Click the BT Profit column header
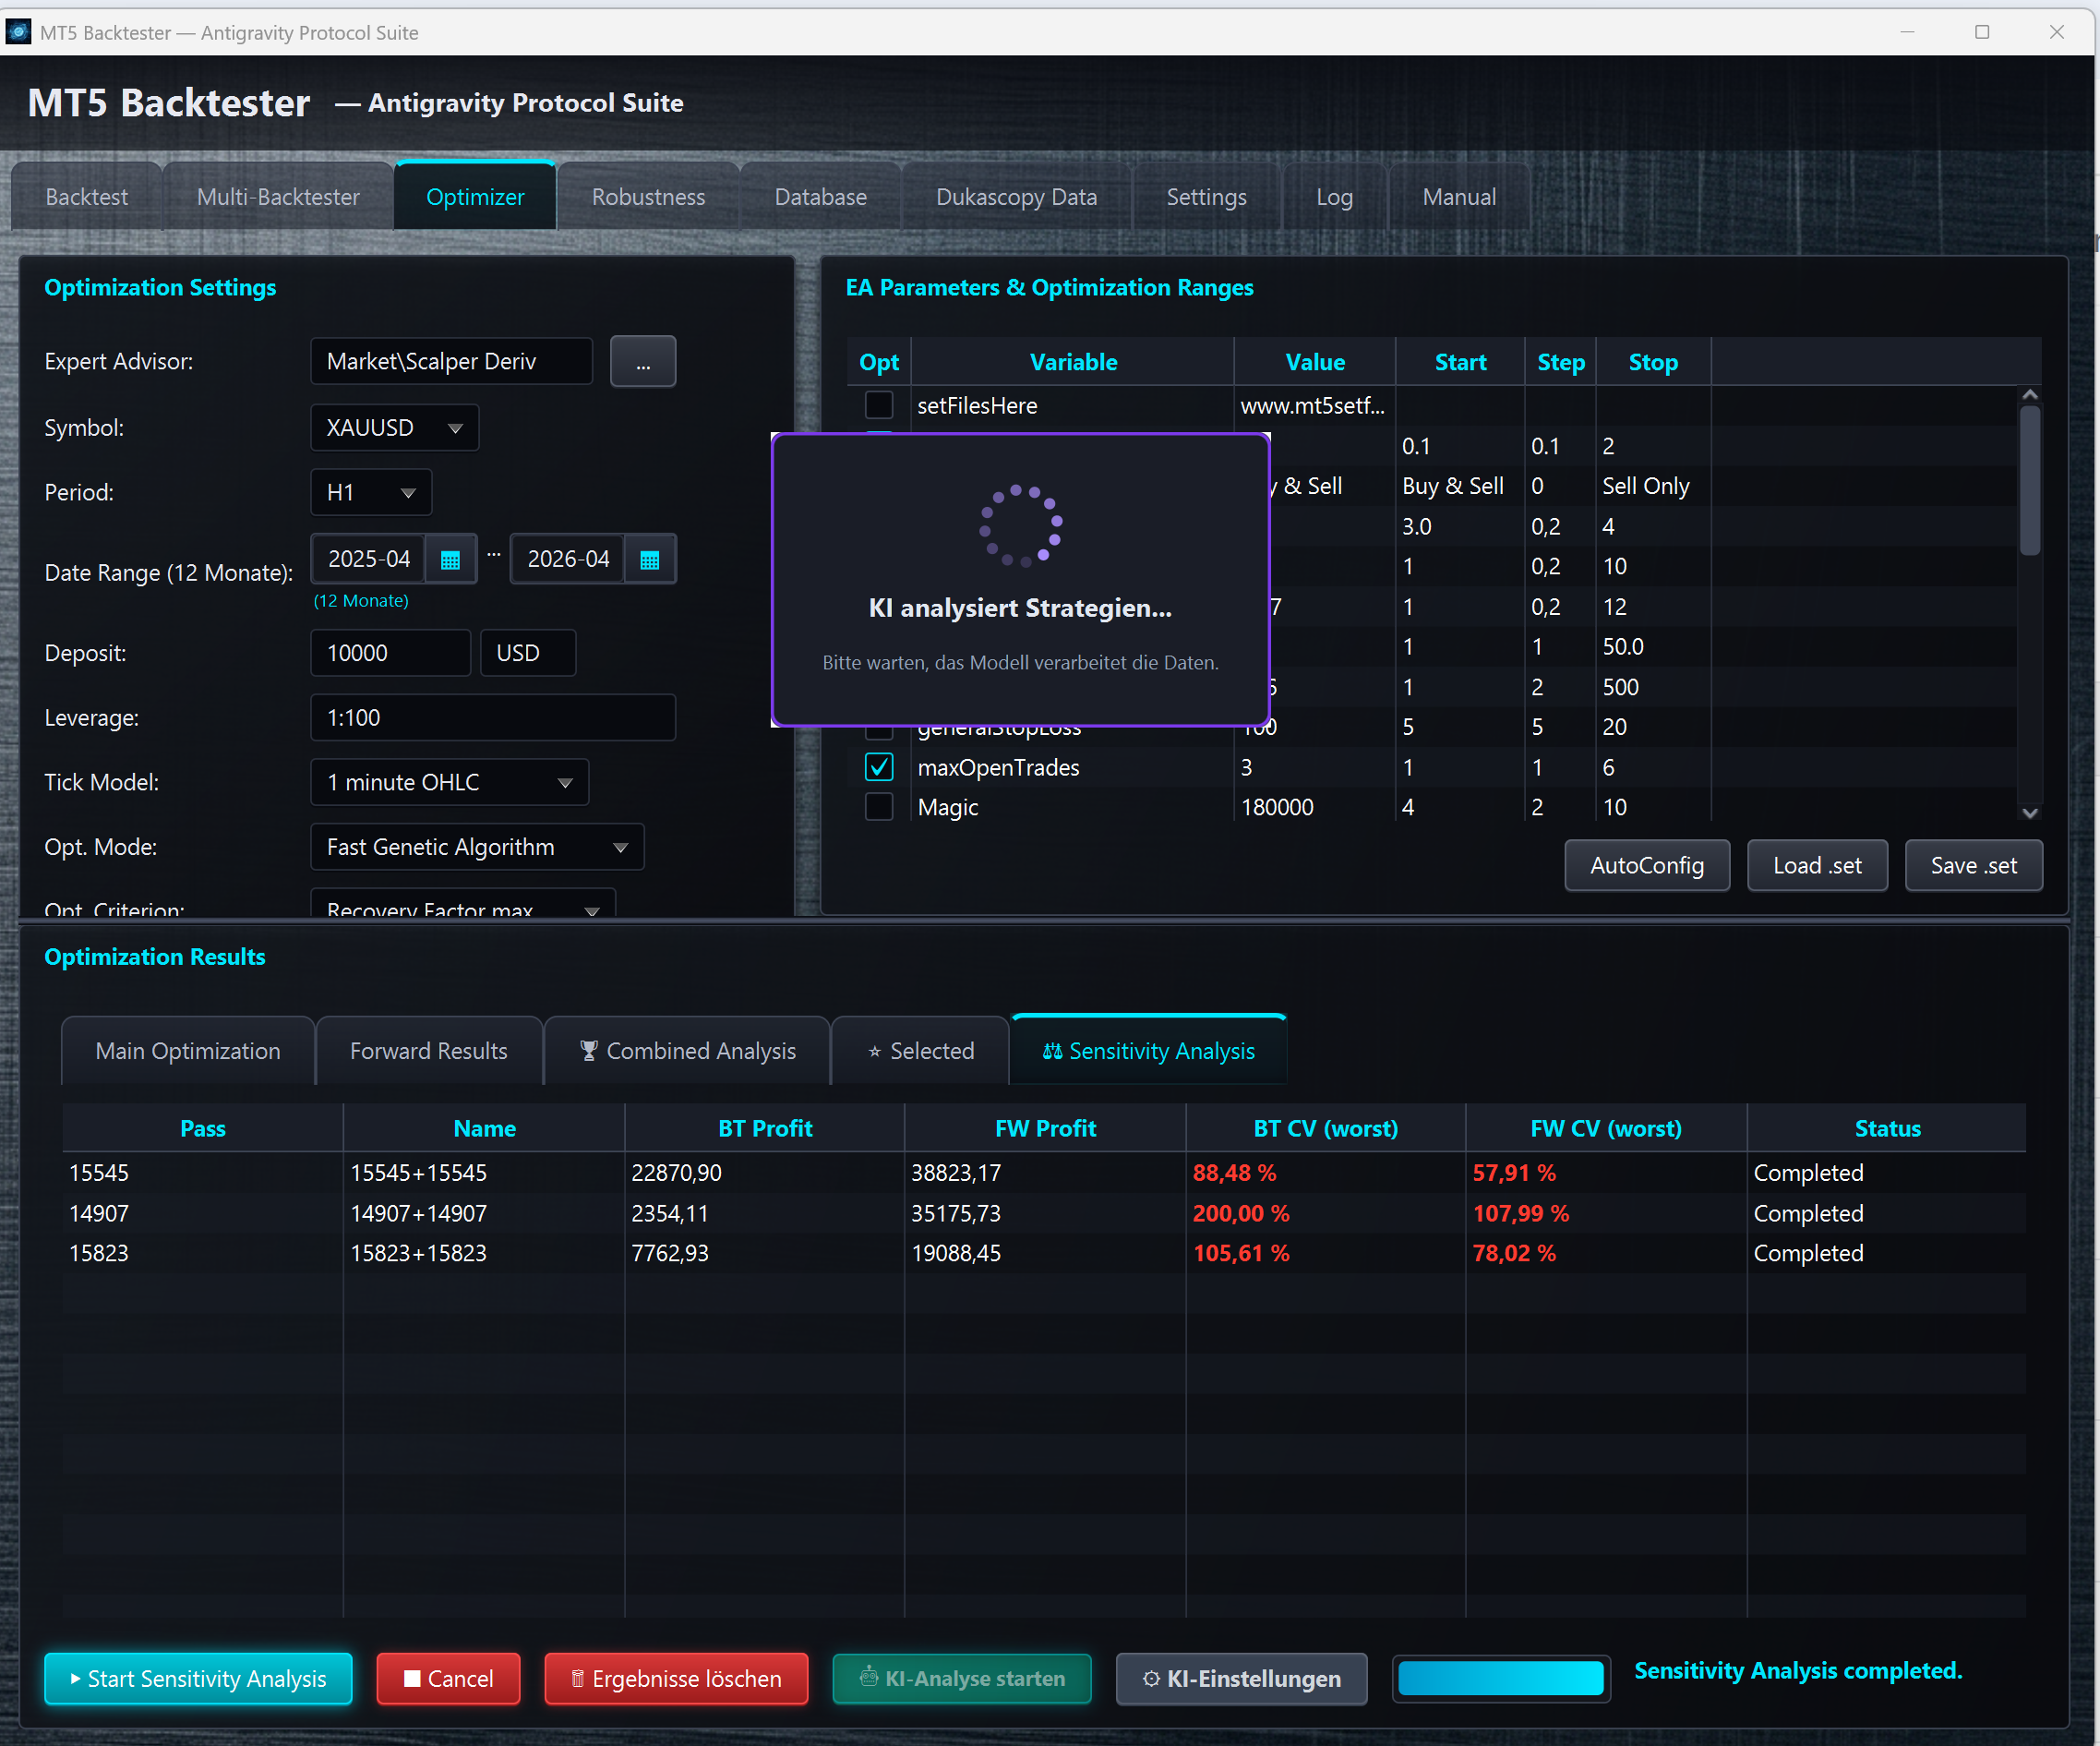Screen dimensions: 2100x1746 (x=765, y=1128)
